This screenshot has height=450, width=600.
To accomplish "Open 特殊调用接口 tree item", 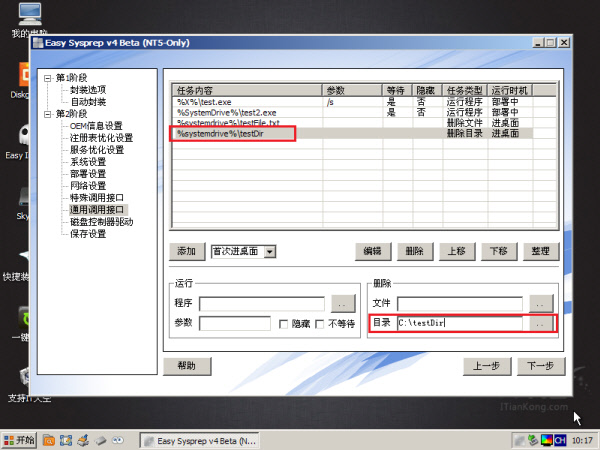I will point(97,198).
